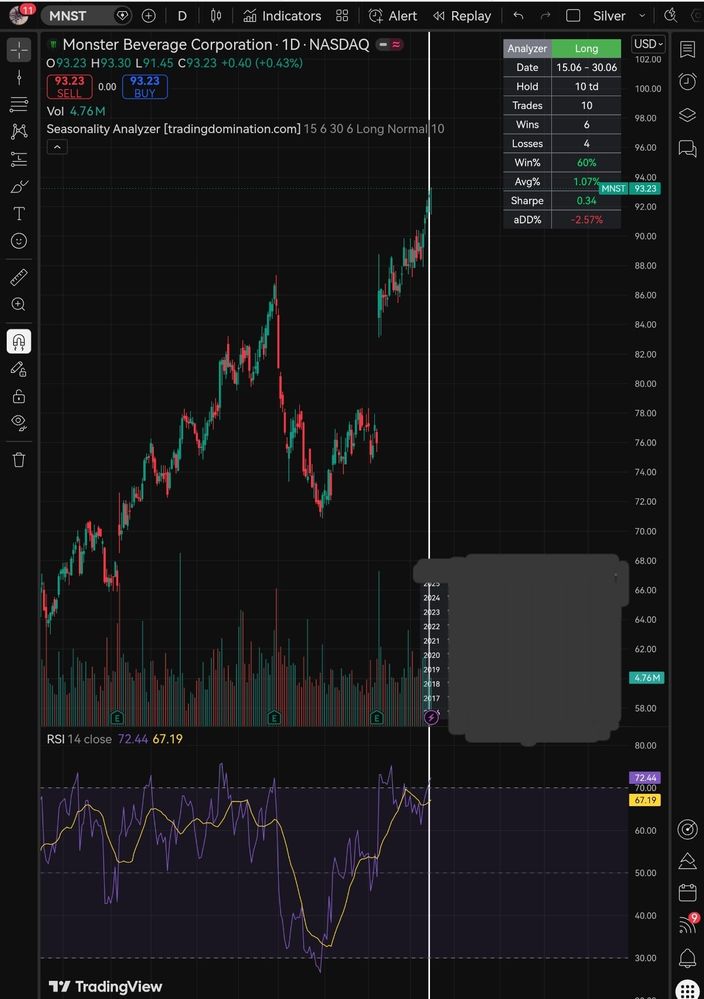Click the red 93.23 SELL button
Image resolution: width=704 pixels, height=999 pixels.
pos(69,87)
